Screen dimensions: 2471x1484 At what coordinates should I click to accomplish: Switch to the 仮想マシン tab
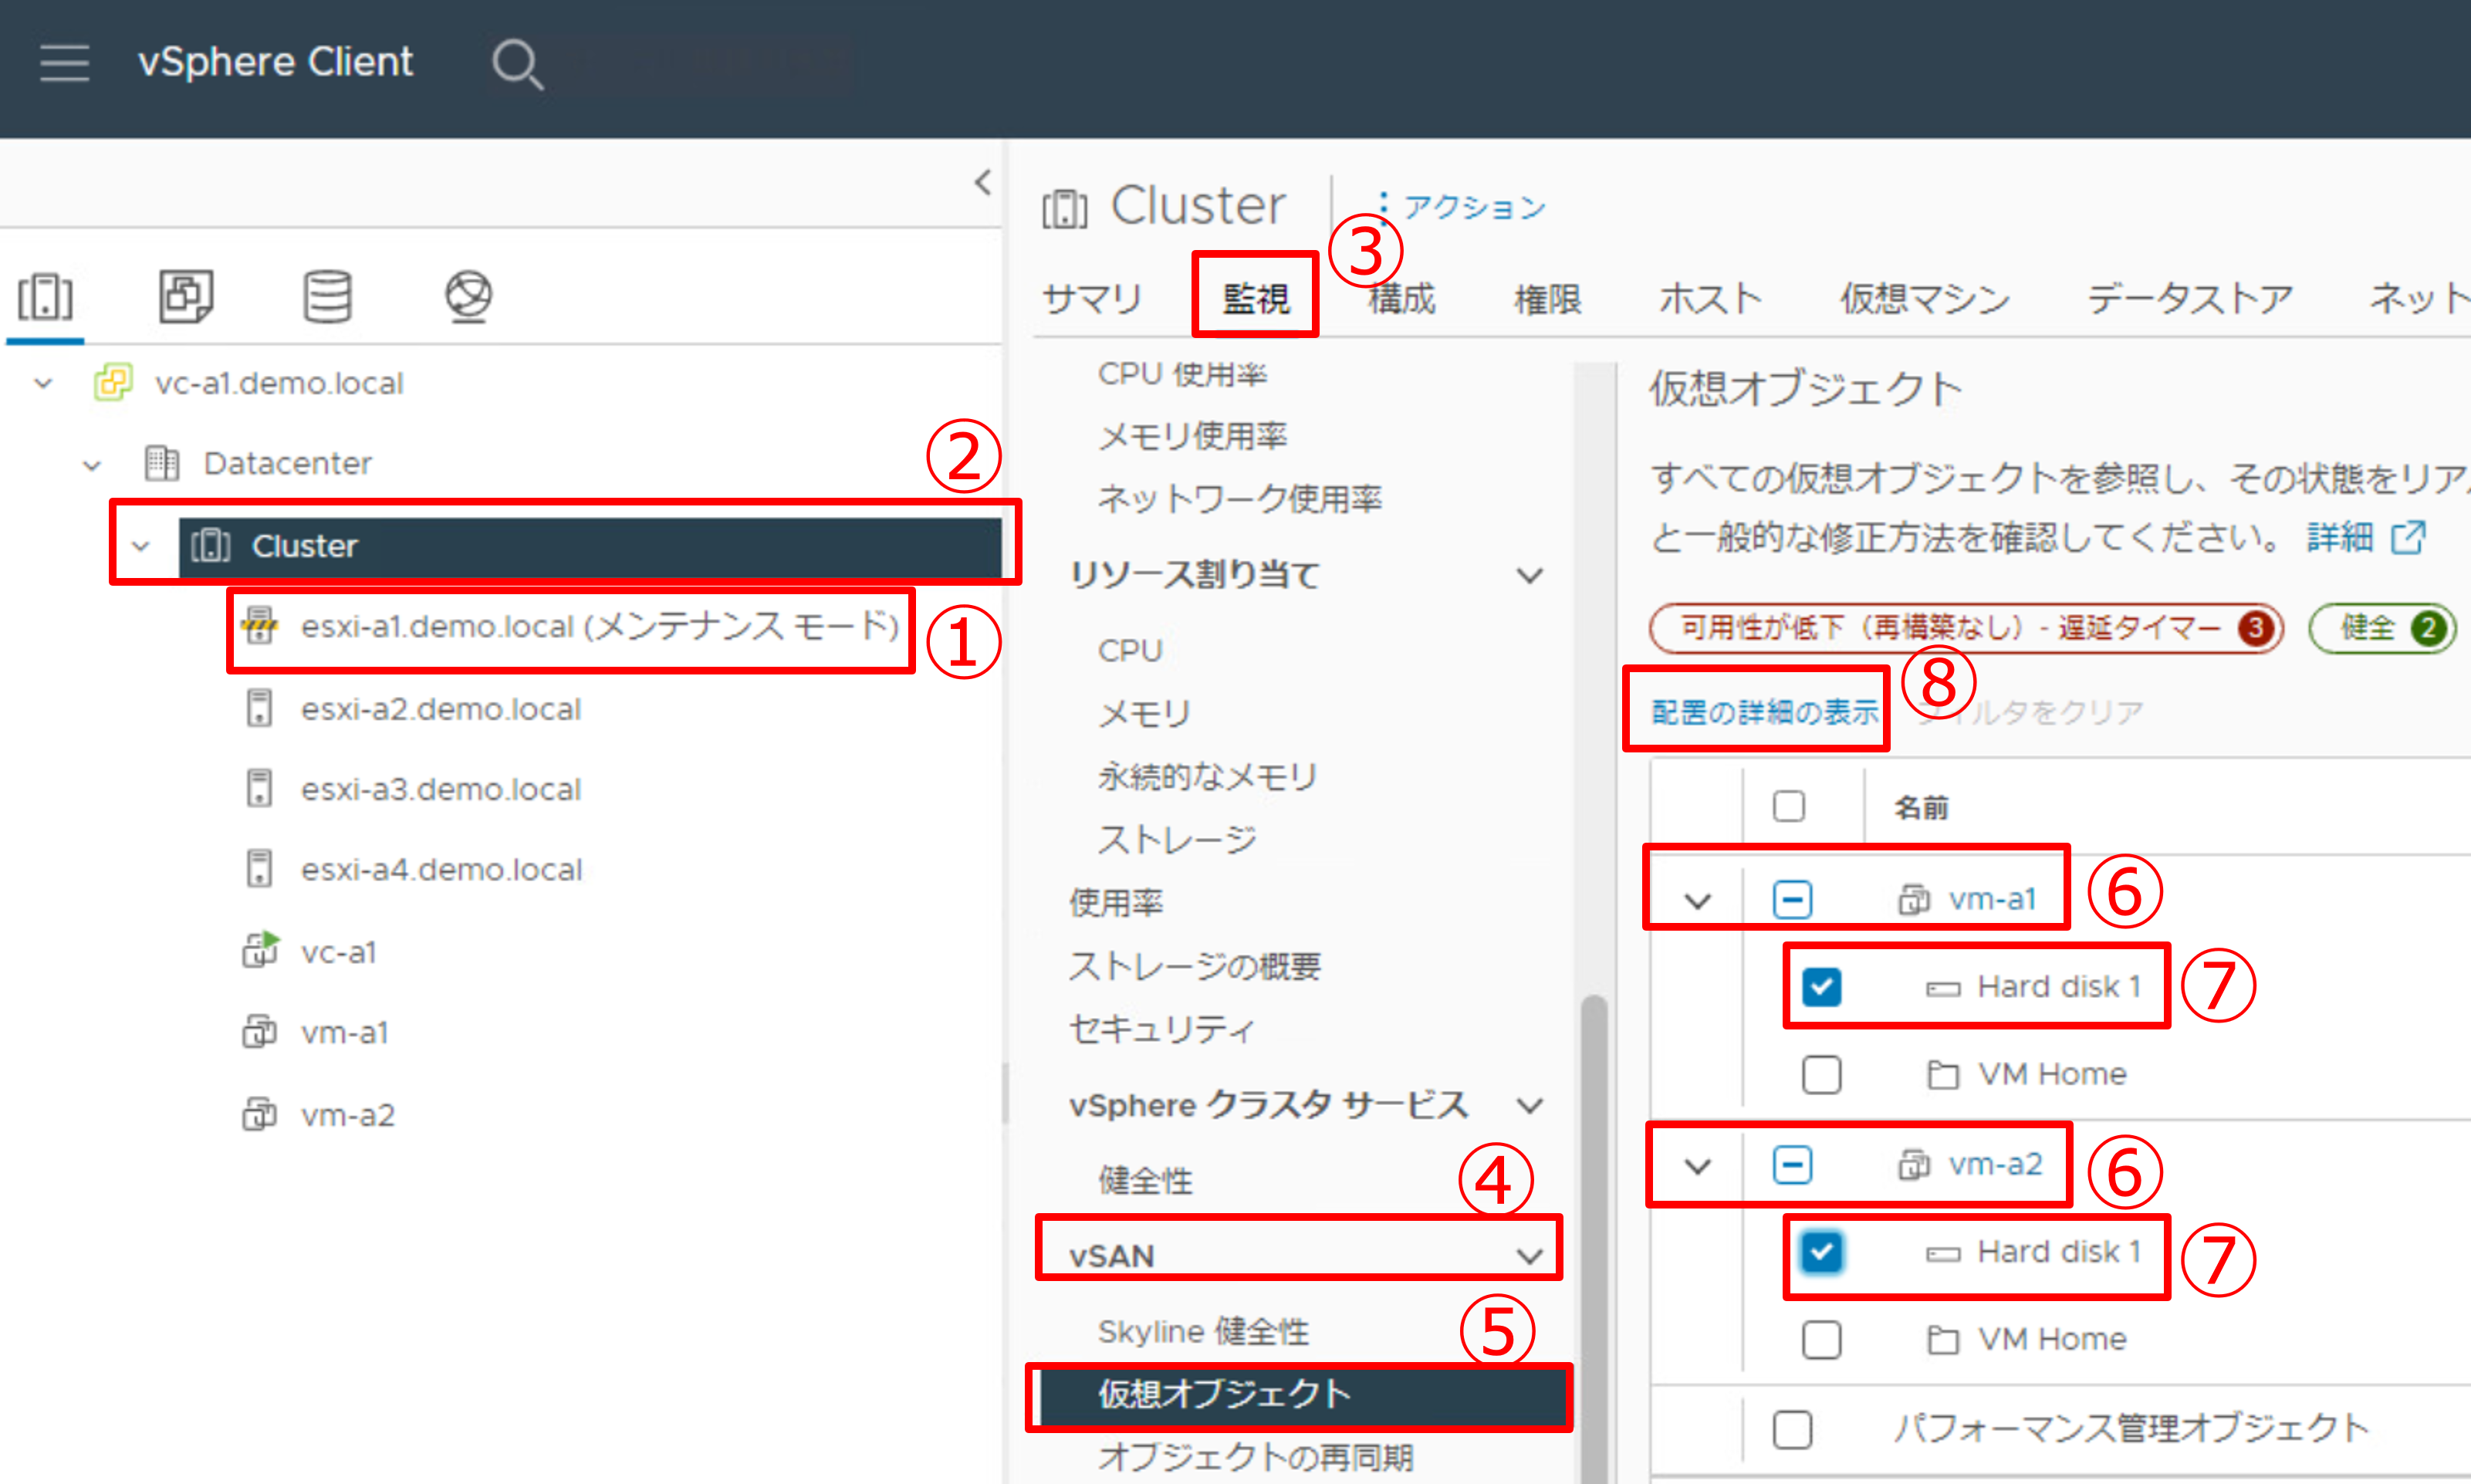click(x=1925, y=298)
